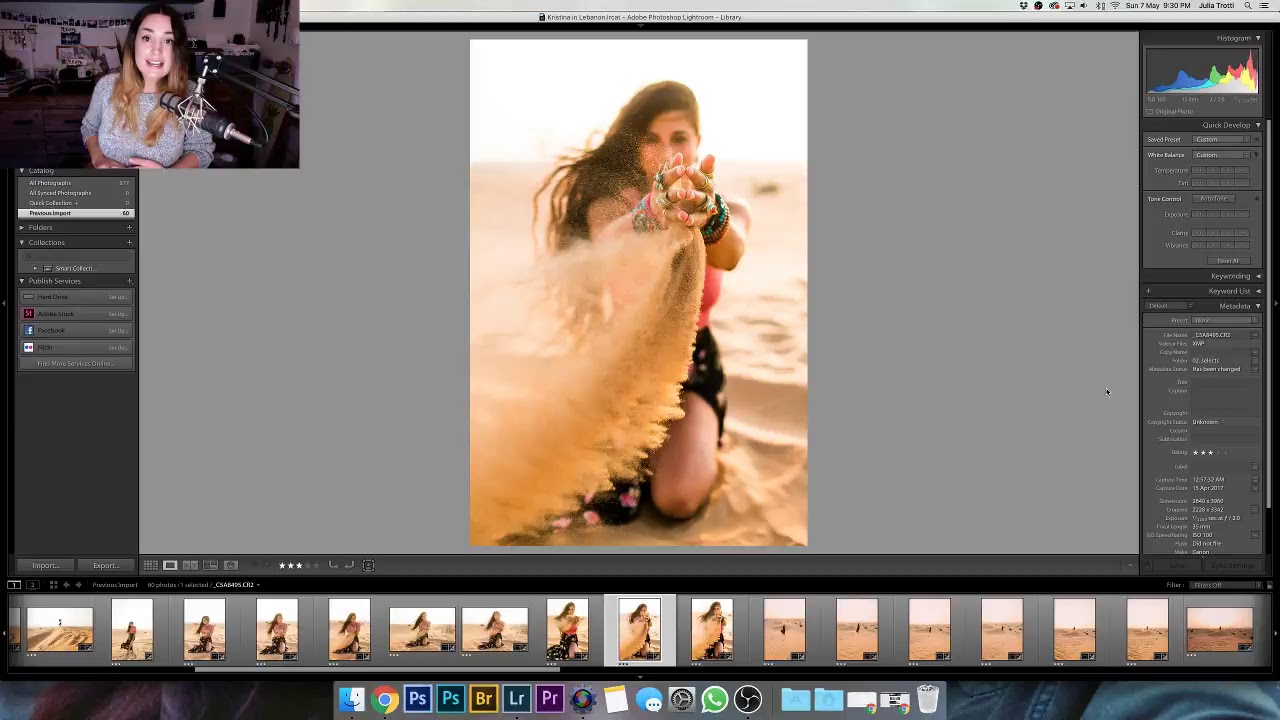Go back to previous source arrow
Screen dimensions: 1280x720
coord(66,584)
